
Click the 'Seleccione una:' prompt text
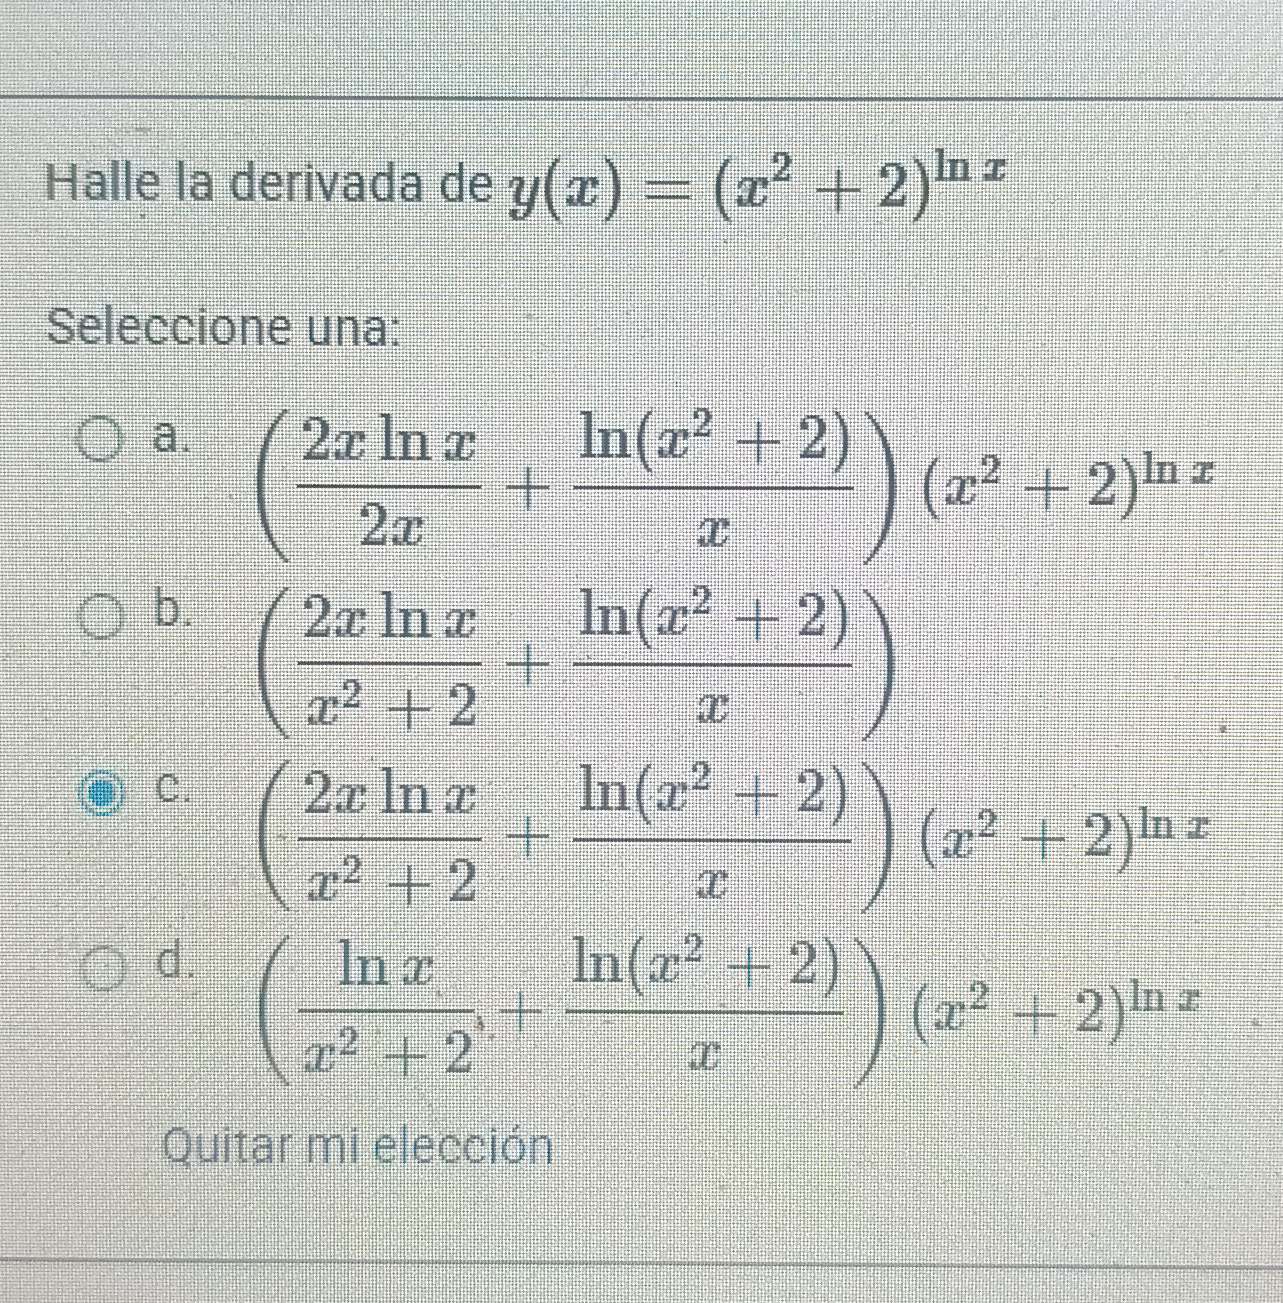tap(222, 327)
